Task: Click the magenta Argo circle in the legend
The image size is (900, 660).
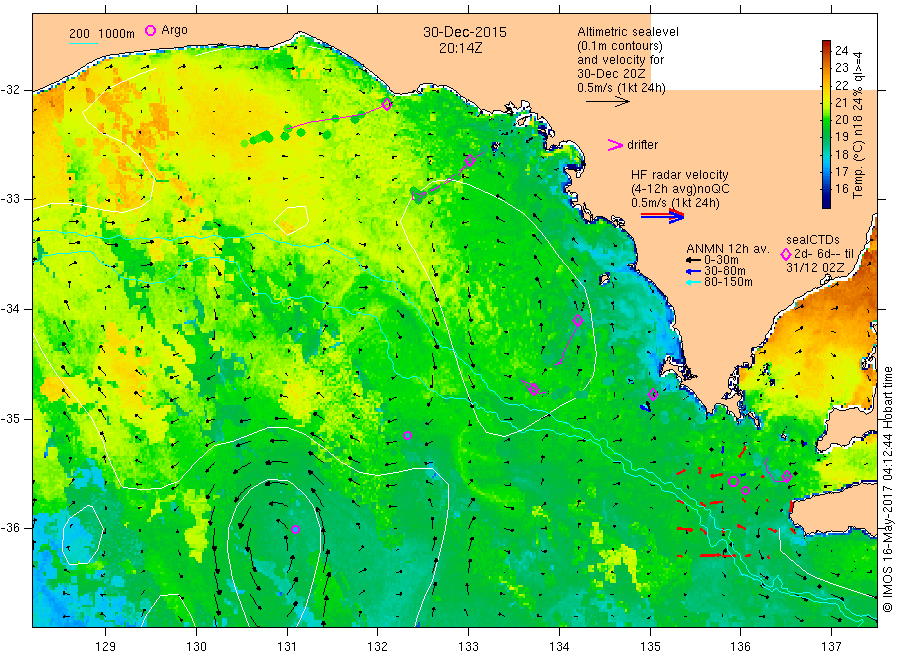Action: click(150, 30)
